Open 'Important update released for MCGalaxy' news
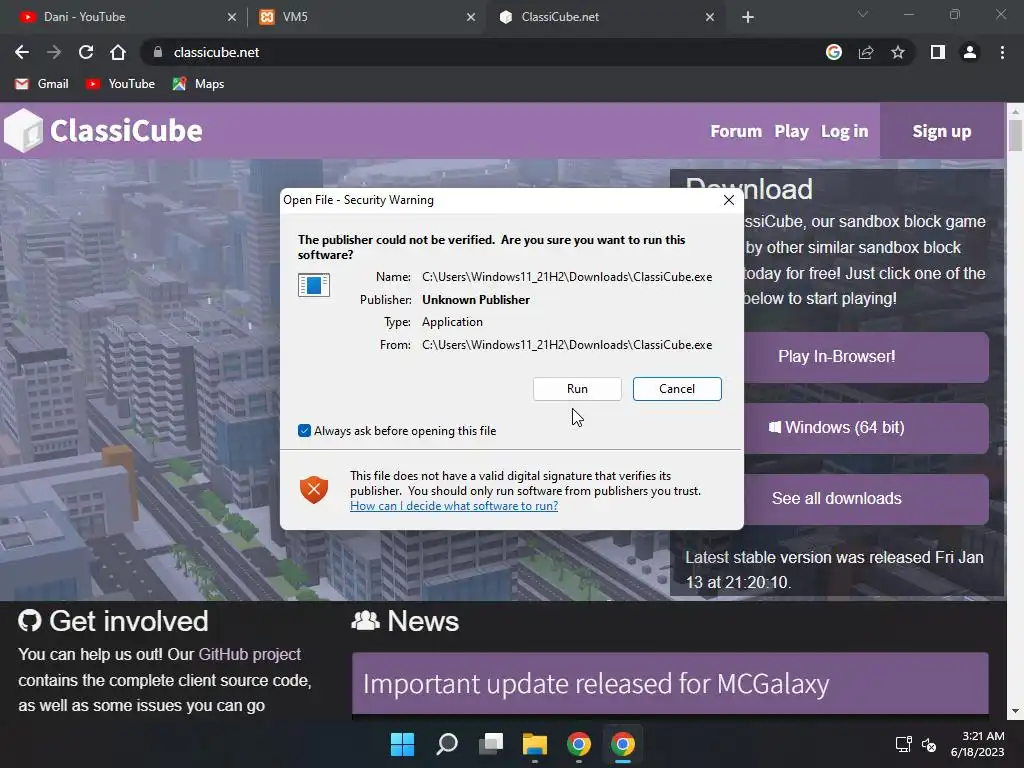 [x=596, y=684]
